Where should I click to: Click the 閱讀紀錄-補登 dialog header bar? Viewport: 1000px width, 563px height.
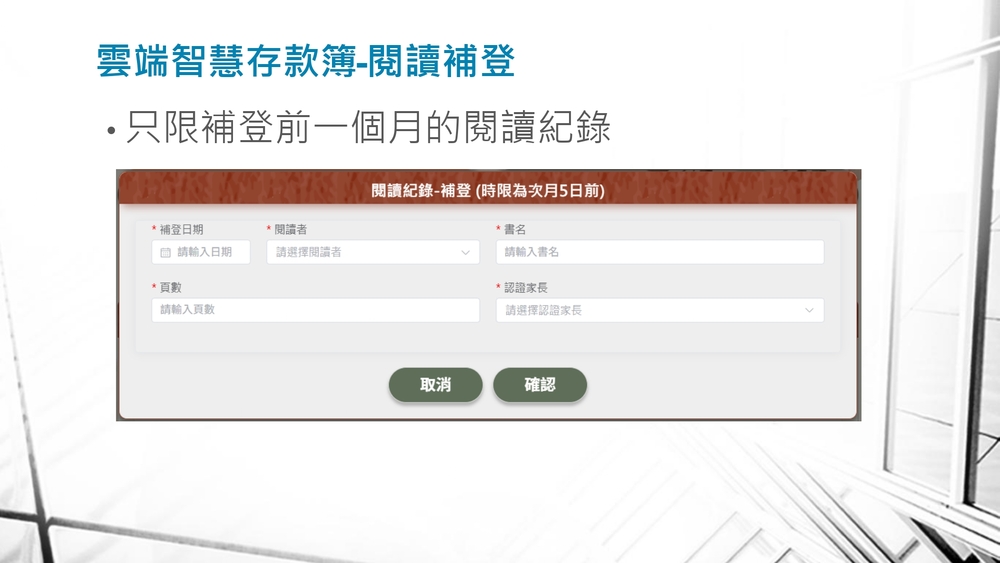pyautogui.click(x=488, y=189)
